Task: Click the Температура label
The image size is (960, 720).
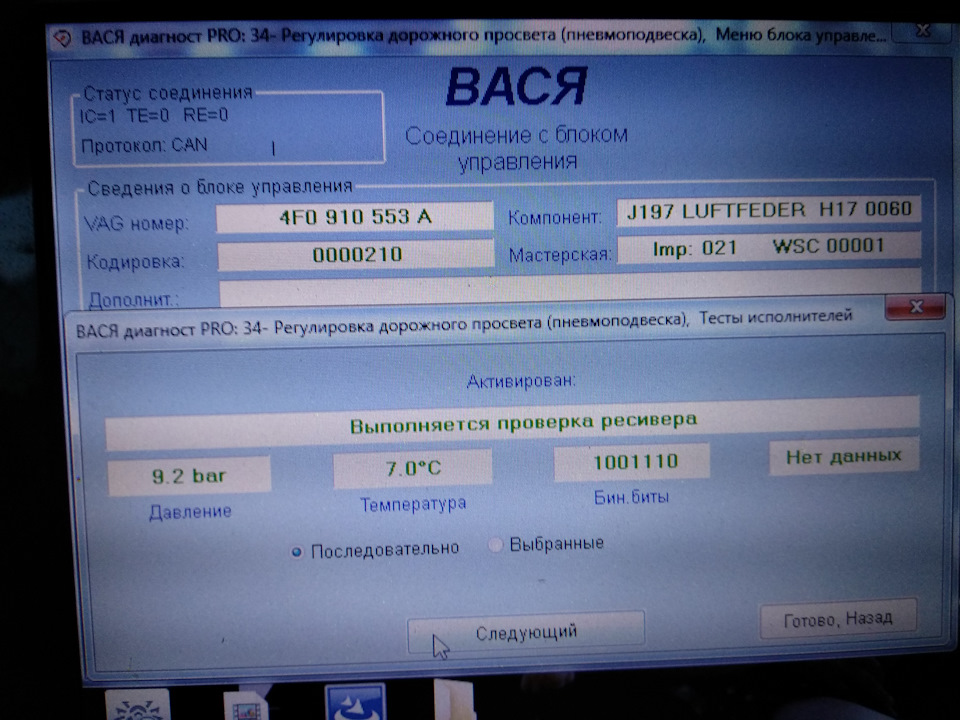Action: tap(413, 504)
